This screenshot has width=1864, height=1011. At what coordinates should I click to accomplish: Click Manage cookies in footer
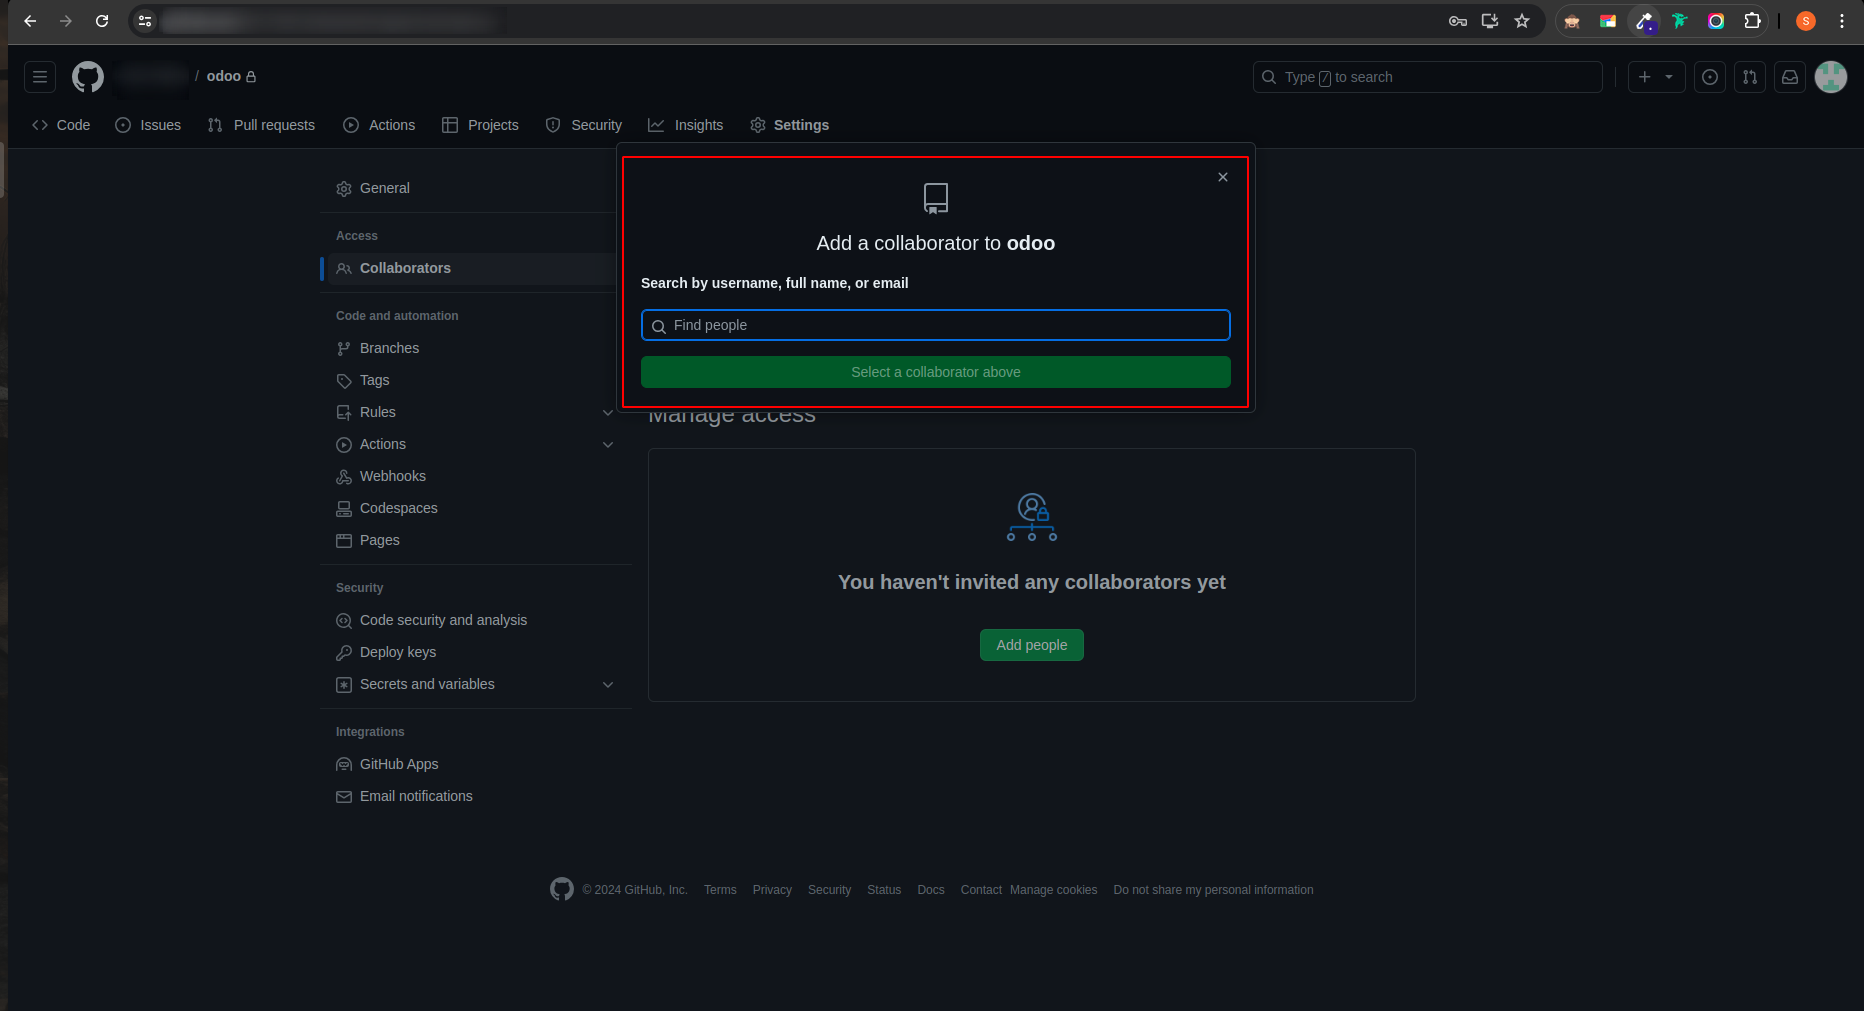[1053, 890]
